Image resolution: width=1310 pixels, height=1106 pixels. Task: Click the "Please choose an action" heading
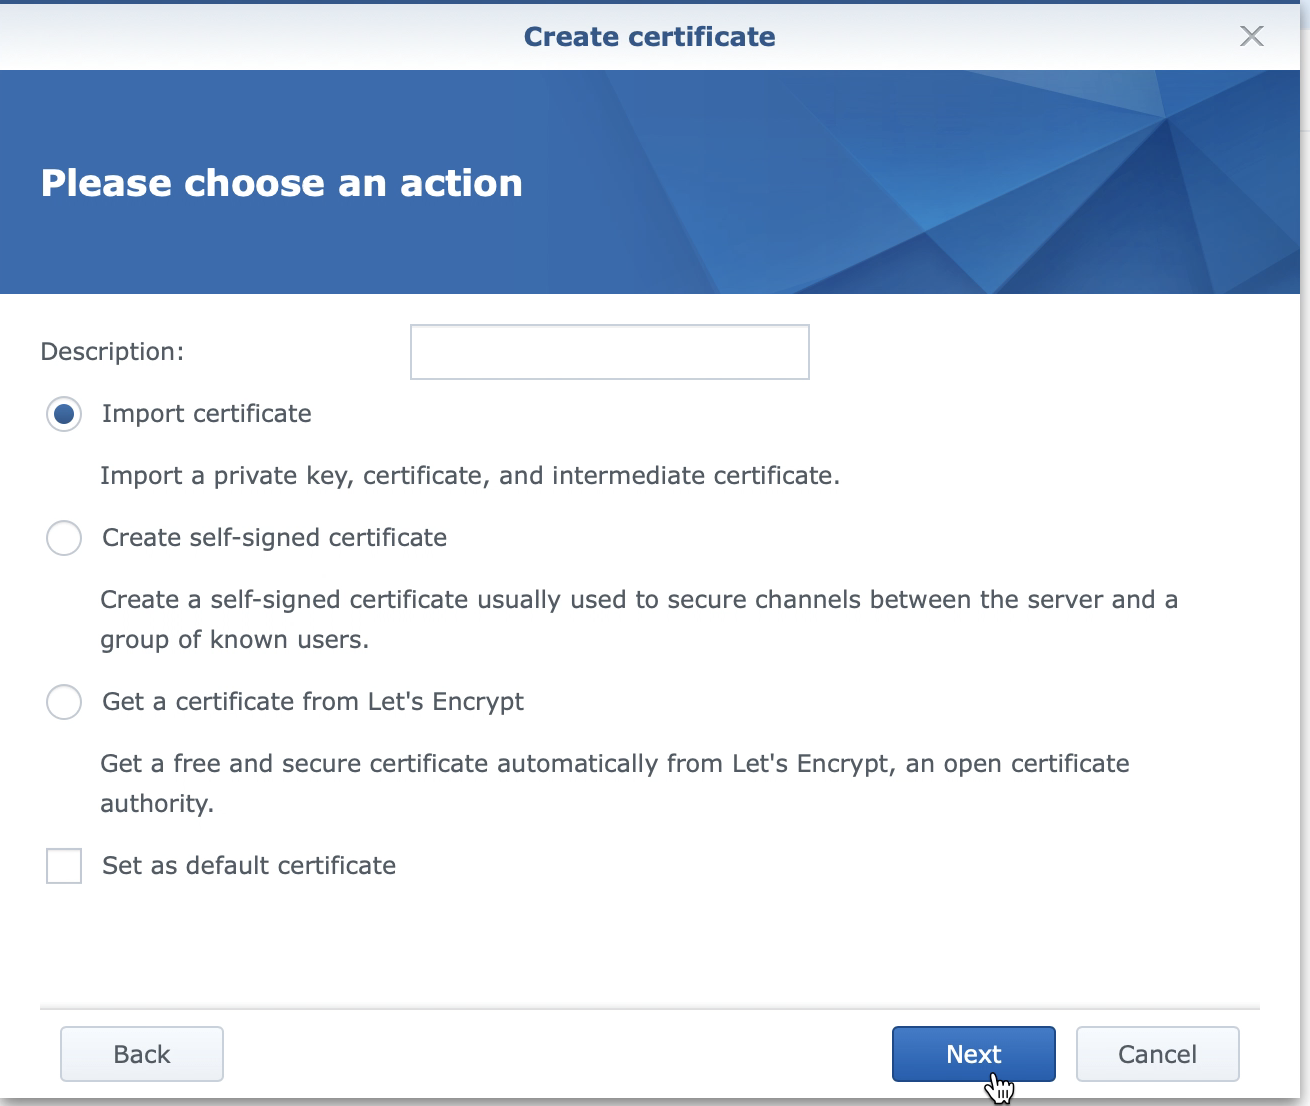281,183
